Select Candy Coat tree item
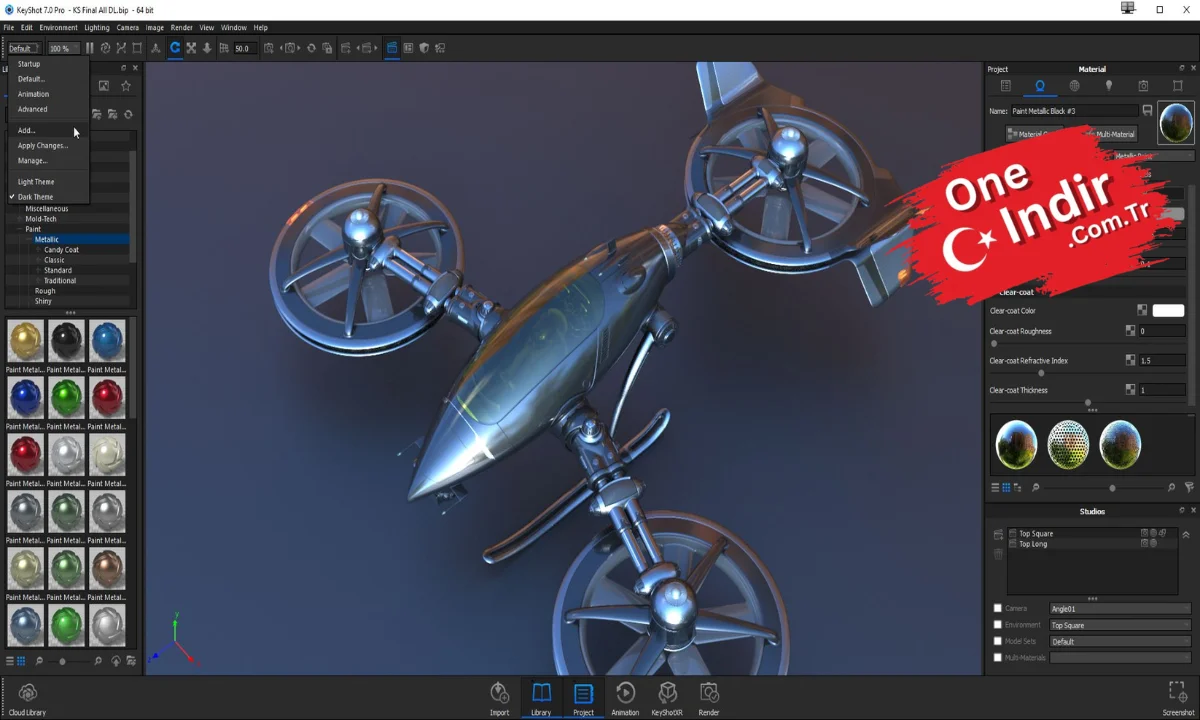1200x720 pixels. 61,250
